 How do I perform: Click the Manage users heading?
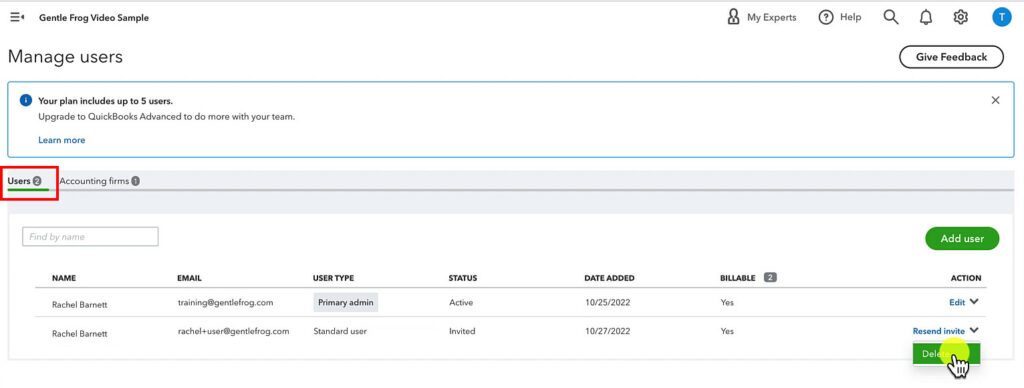pos(65,57)
